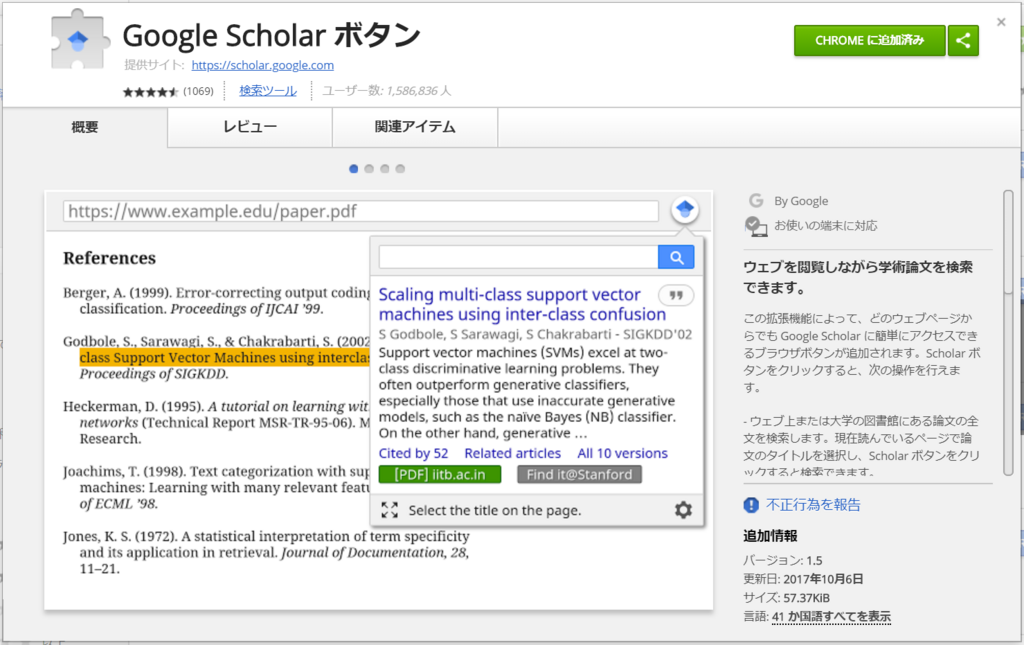This screenshot has height=645, width=1024.
Task: Click the All 10 versions link
Action: [x=622, y=453]
